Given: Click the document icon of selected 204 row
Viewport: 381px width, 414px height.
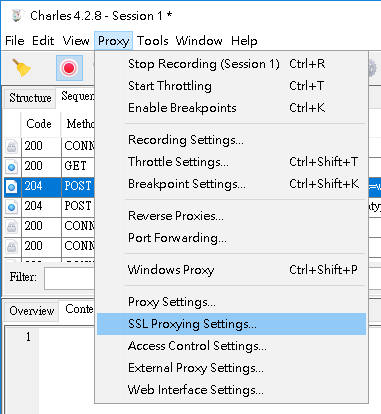Looking at the screenshot, I should point(12,187).
